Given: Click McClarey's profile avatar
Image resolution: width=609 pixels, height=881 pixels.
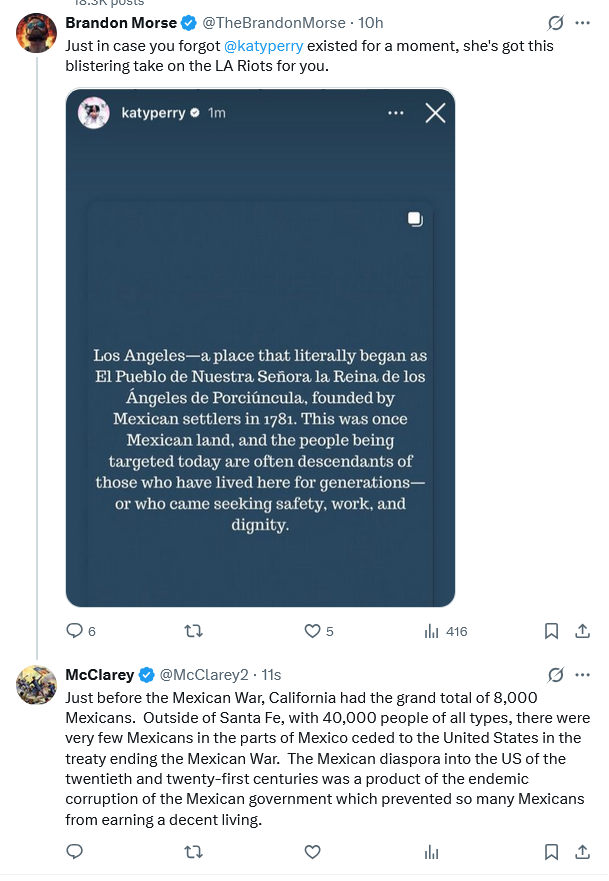Looking at the screenshot, I should point(37,685).
